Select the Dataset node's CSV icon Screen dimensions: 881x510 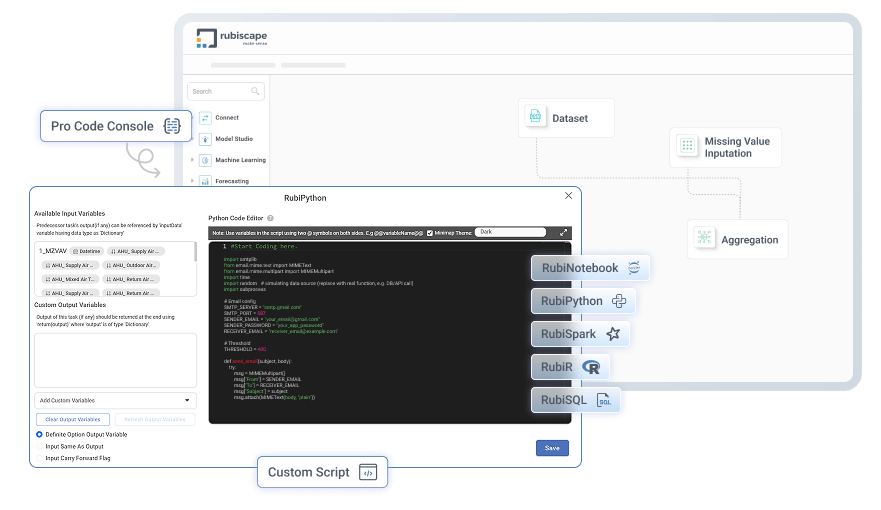535,116
